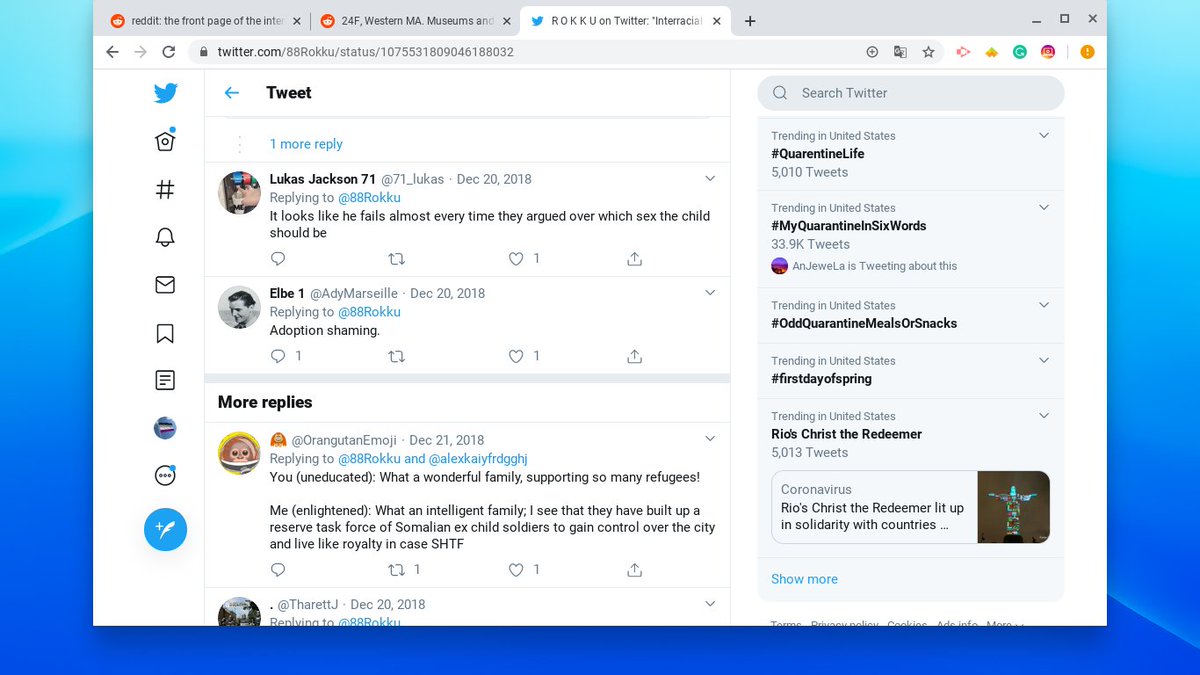Like @OrangutanEmoji's tweet
The width and height of the screenshot is (1200, 675).
coord(516,570)
